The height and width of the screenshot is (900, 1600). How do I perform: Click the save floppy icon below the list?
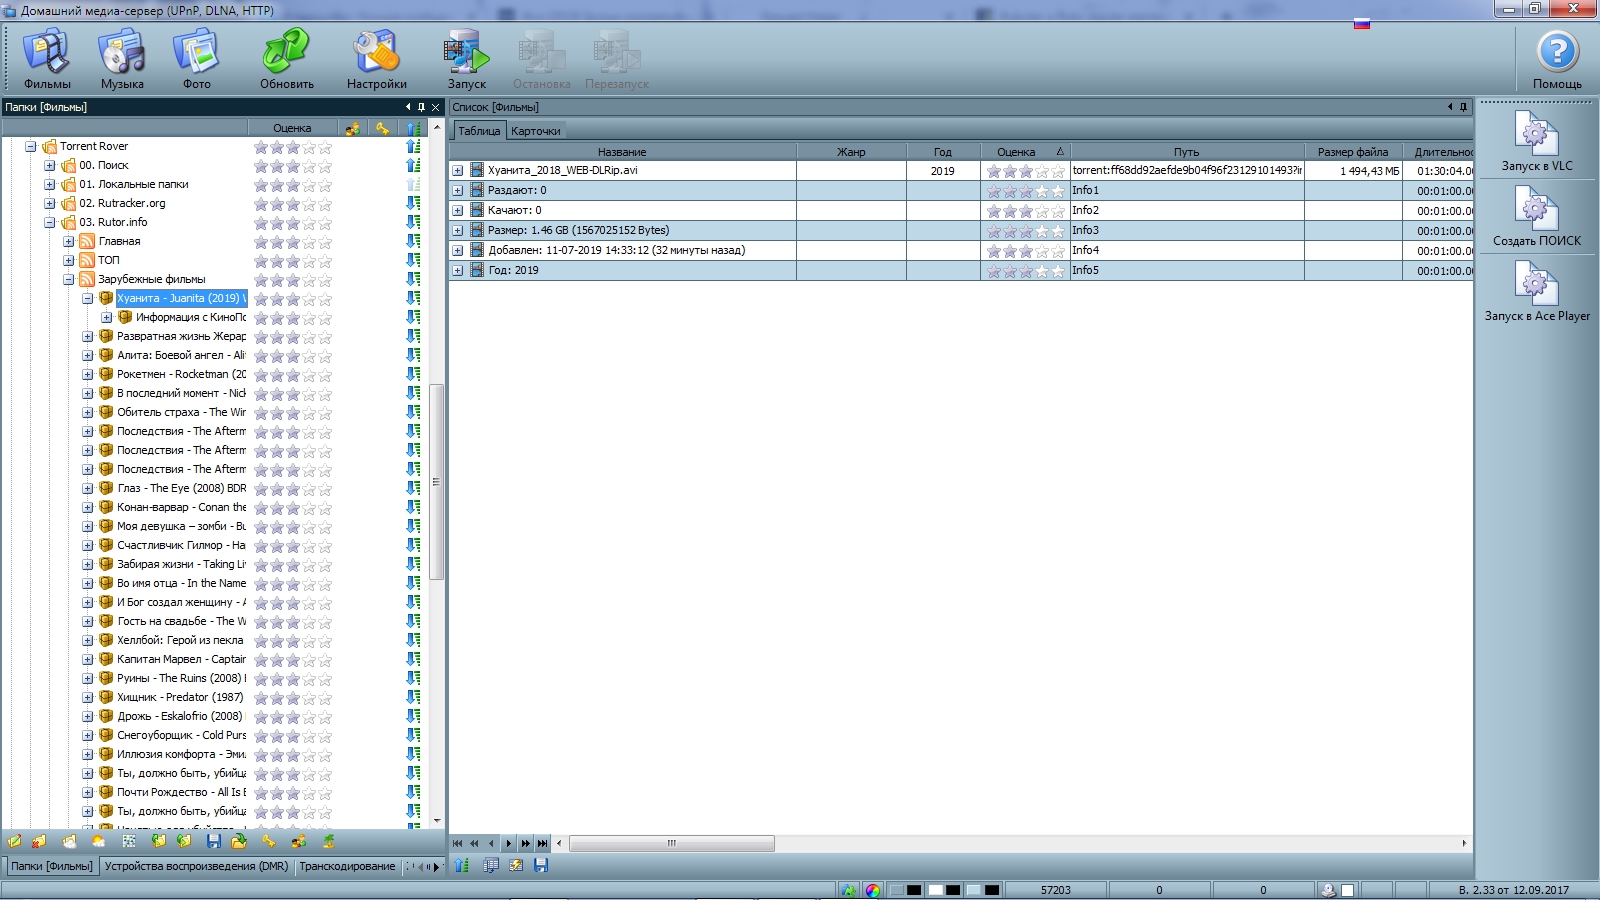[x=541, y=866]
